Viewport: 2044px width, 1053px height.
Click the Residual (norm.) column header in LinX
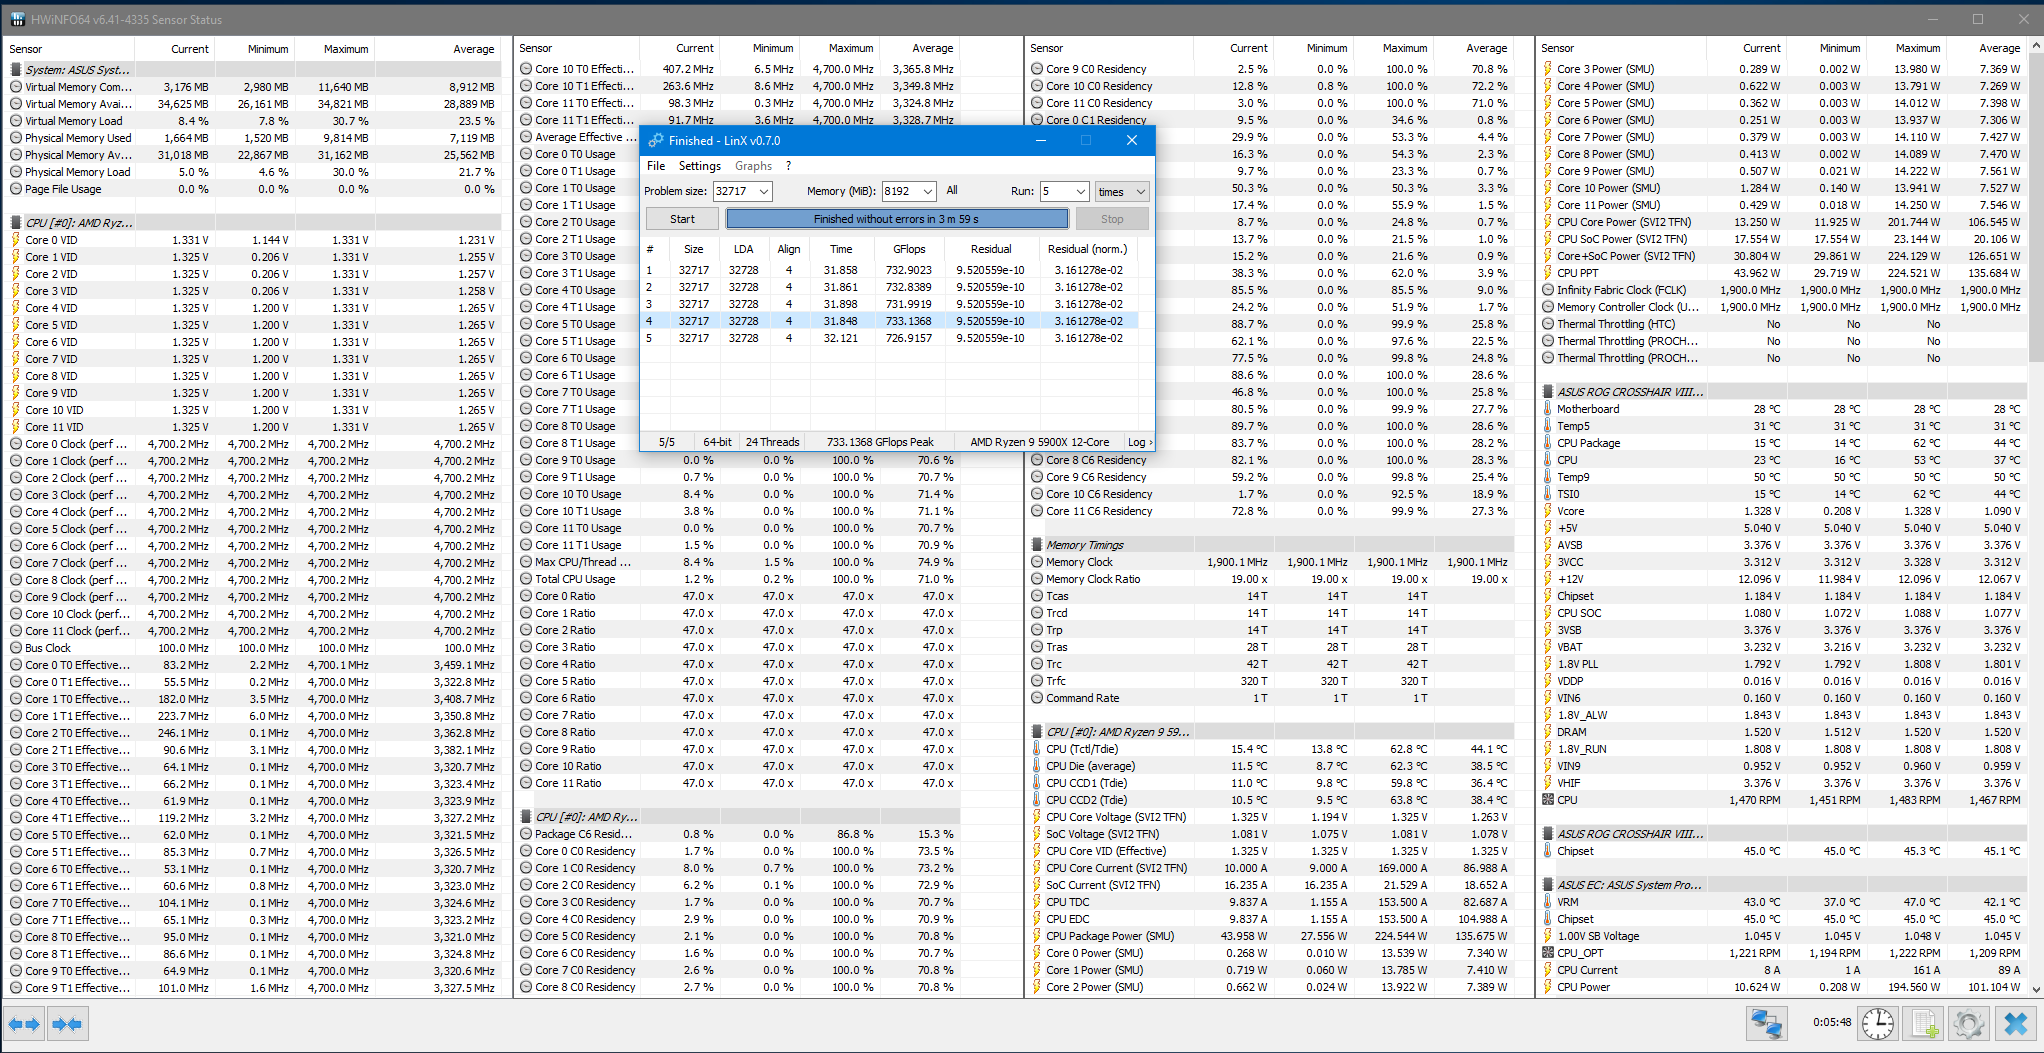pos(1088,249)
